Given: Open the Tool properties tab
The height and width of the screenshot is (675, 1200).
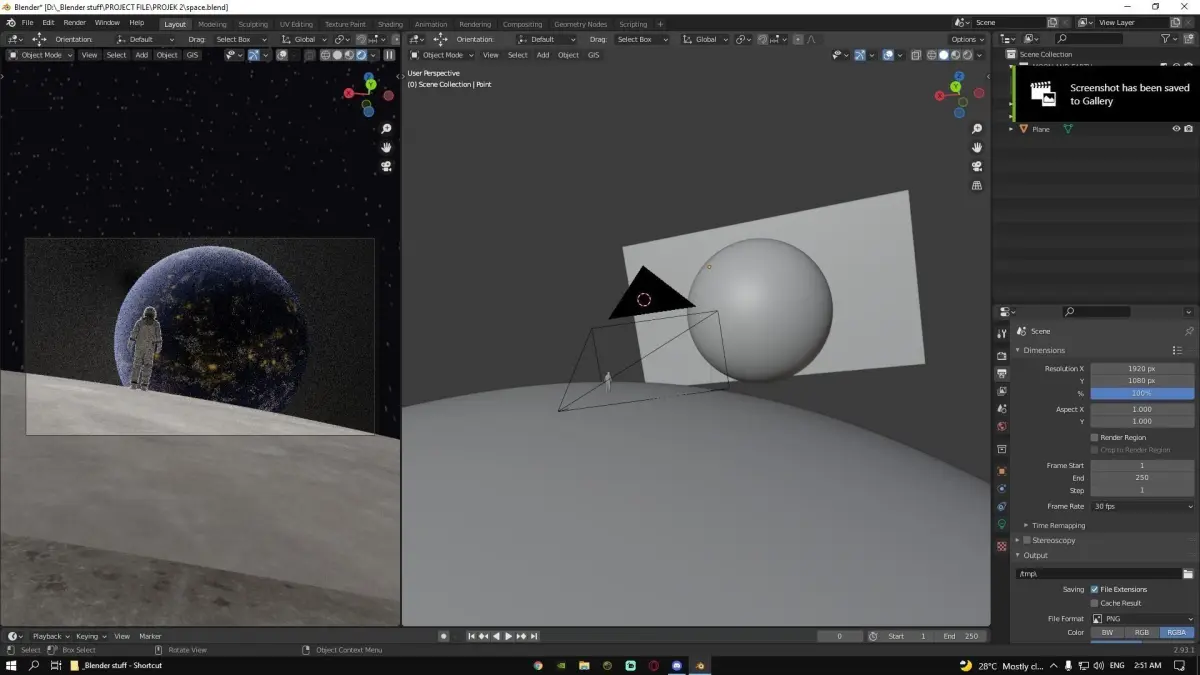Looking at the screenshot, I should point(1002,333).
